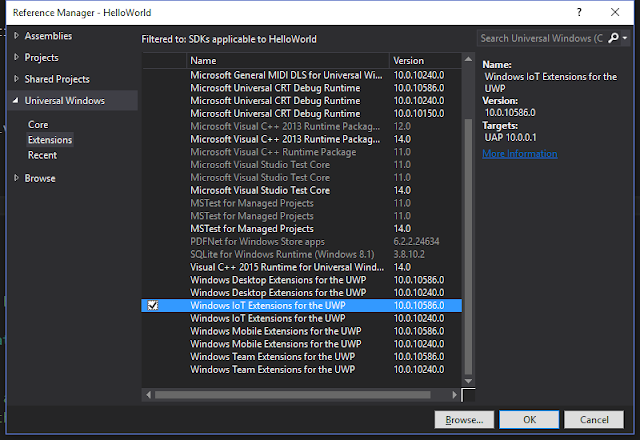Select Windows Team Extensions for the UWP 10.0.10240.0
This screenshot has height=440, width=640.
[x=302, y=369]
